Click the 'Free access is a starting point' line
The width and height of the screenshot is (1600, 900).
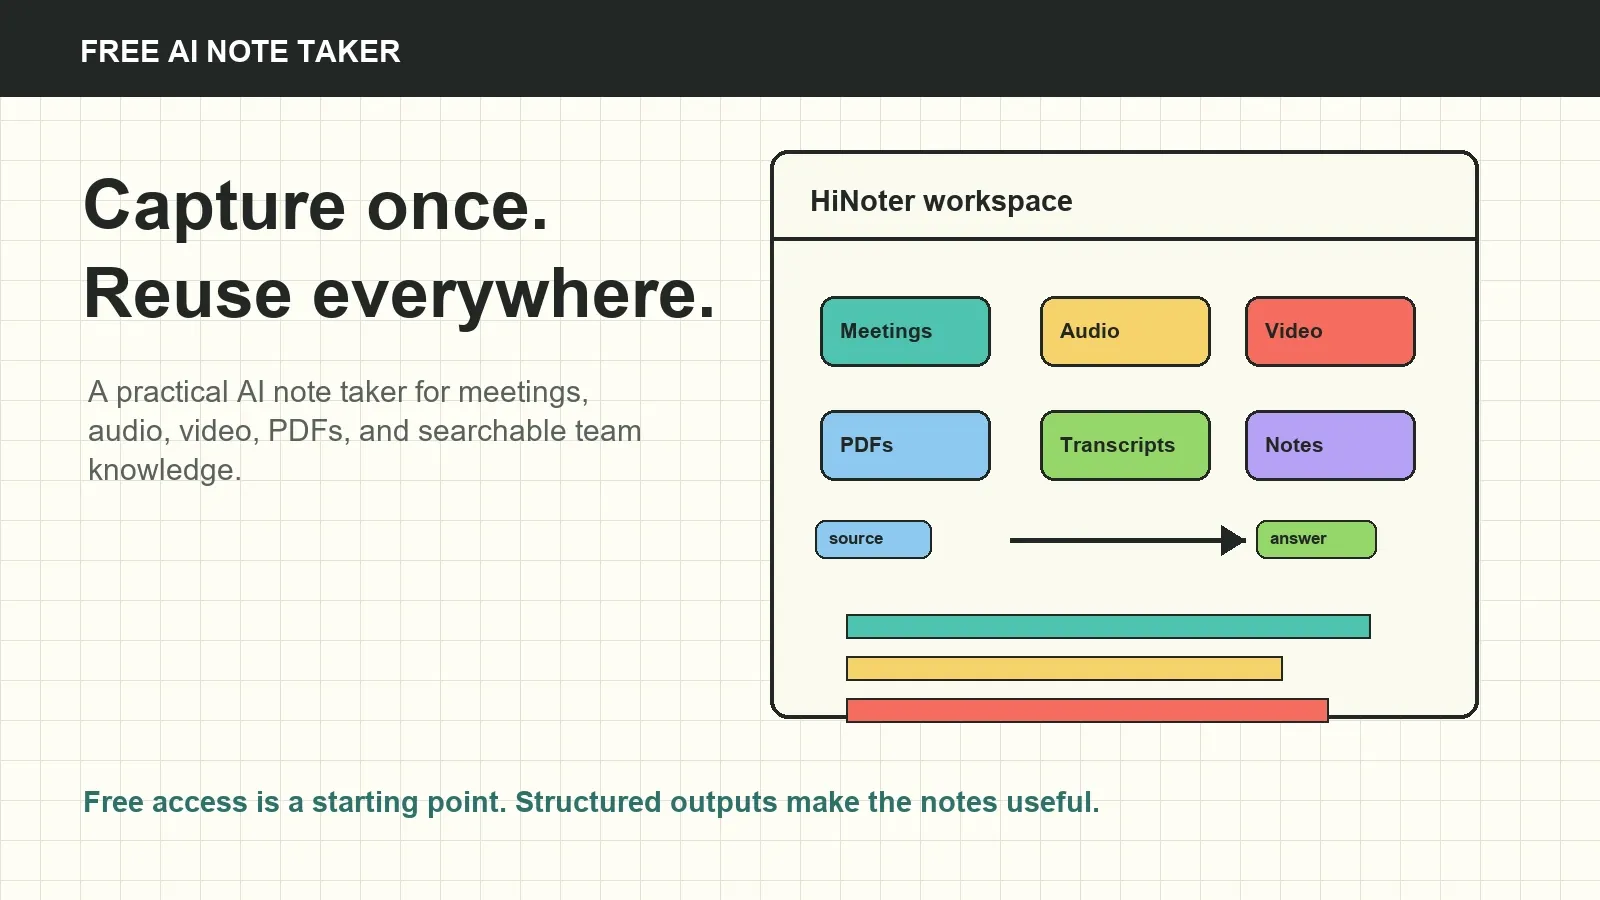click(591, 802)
